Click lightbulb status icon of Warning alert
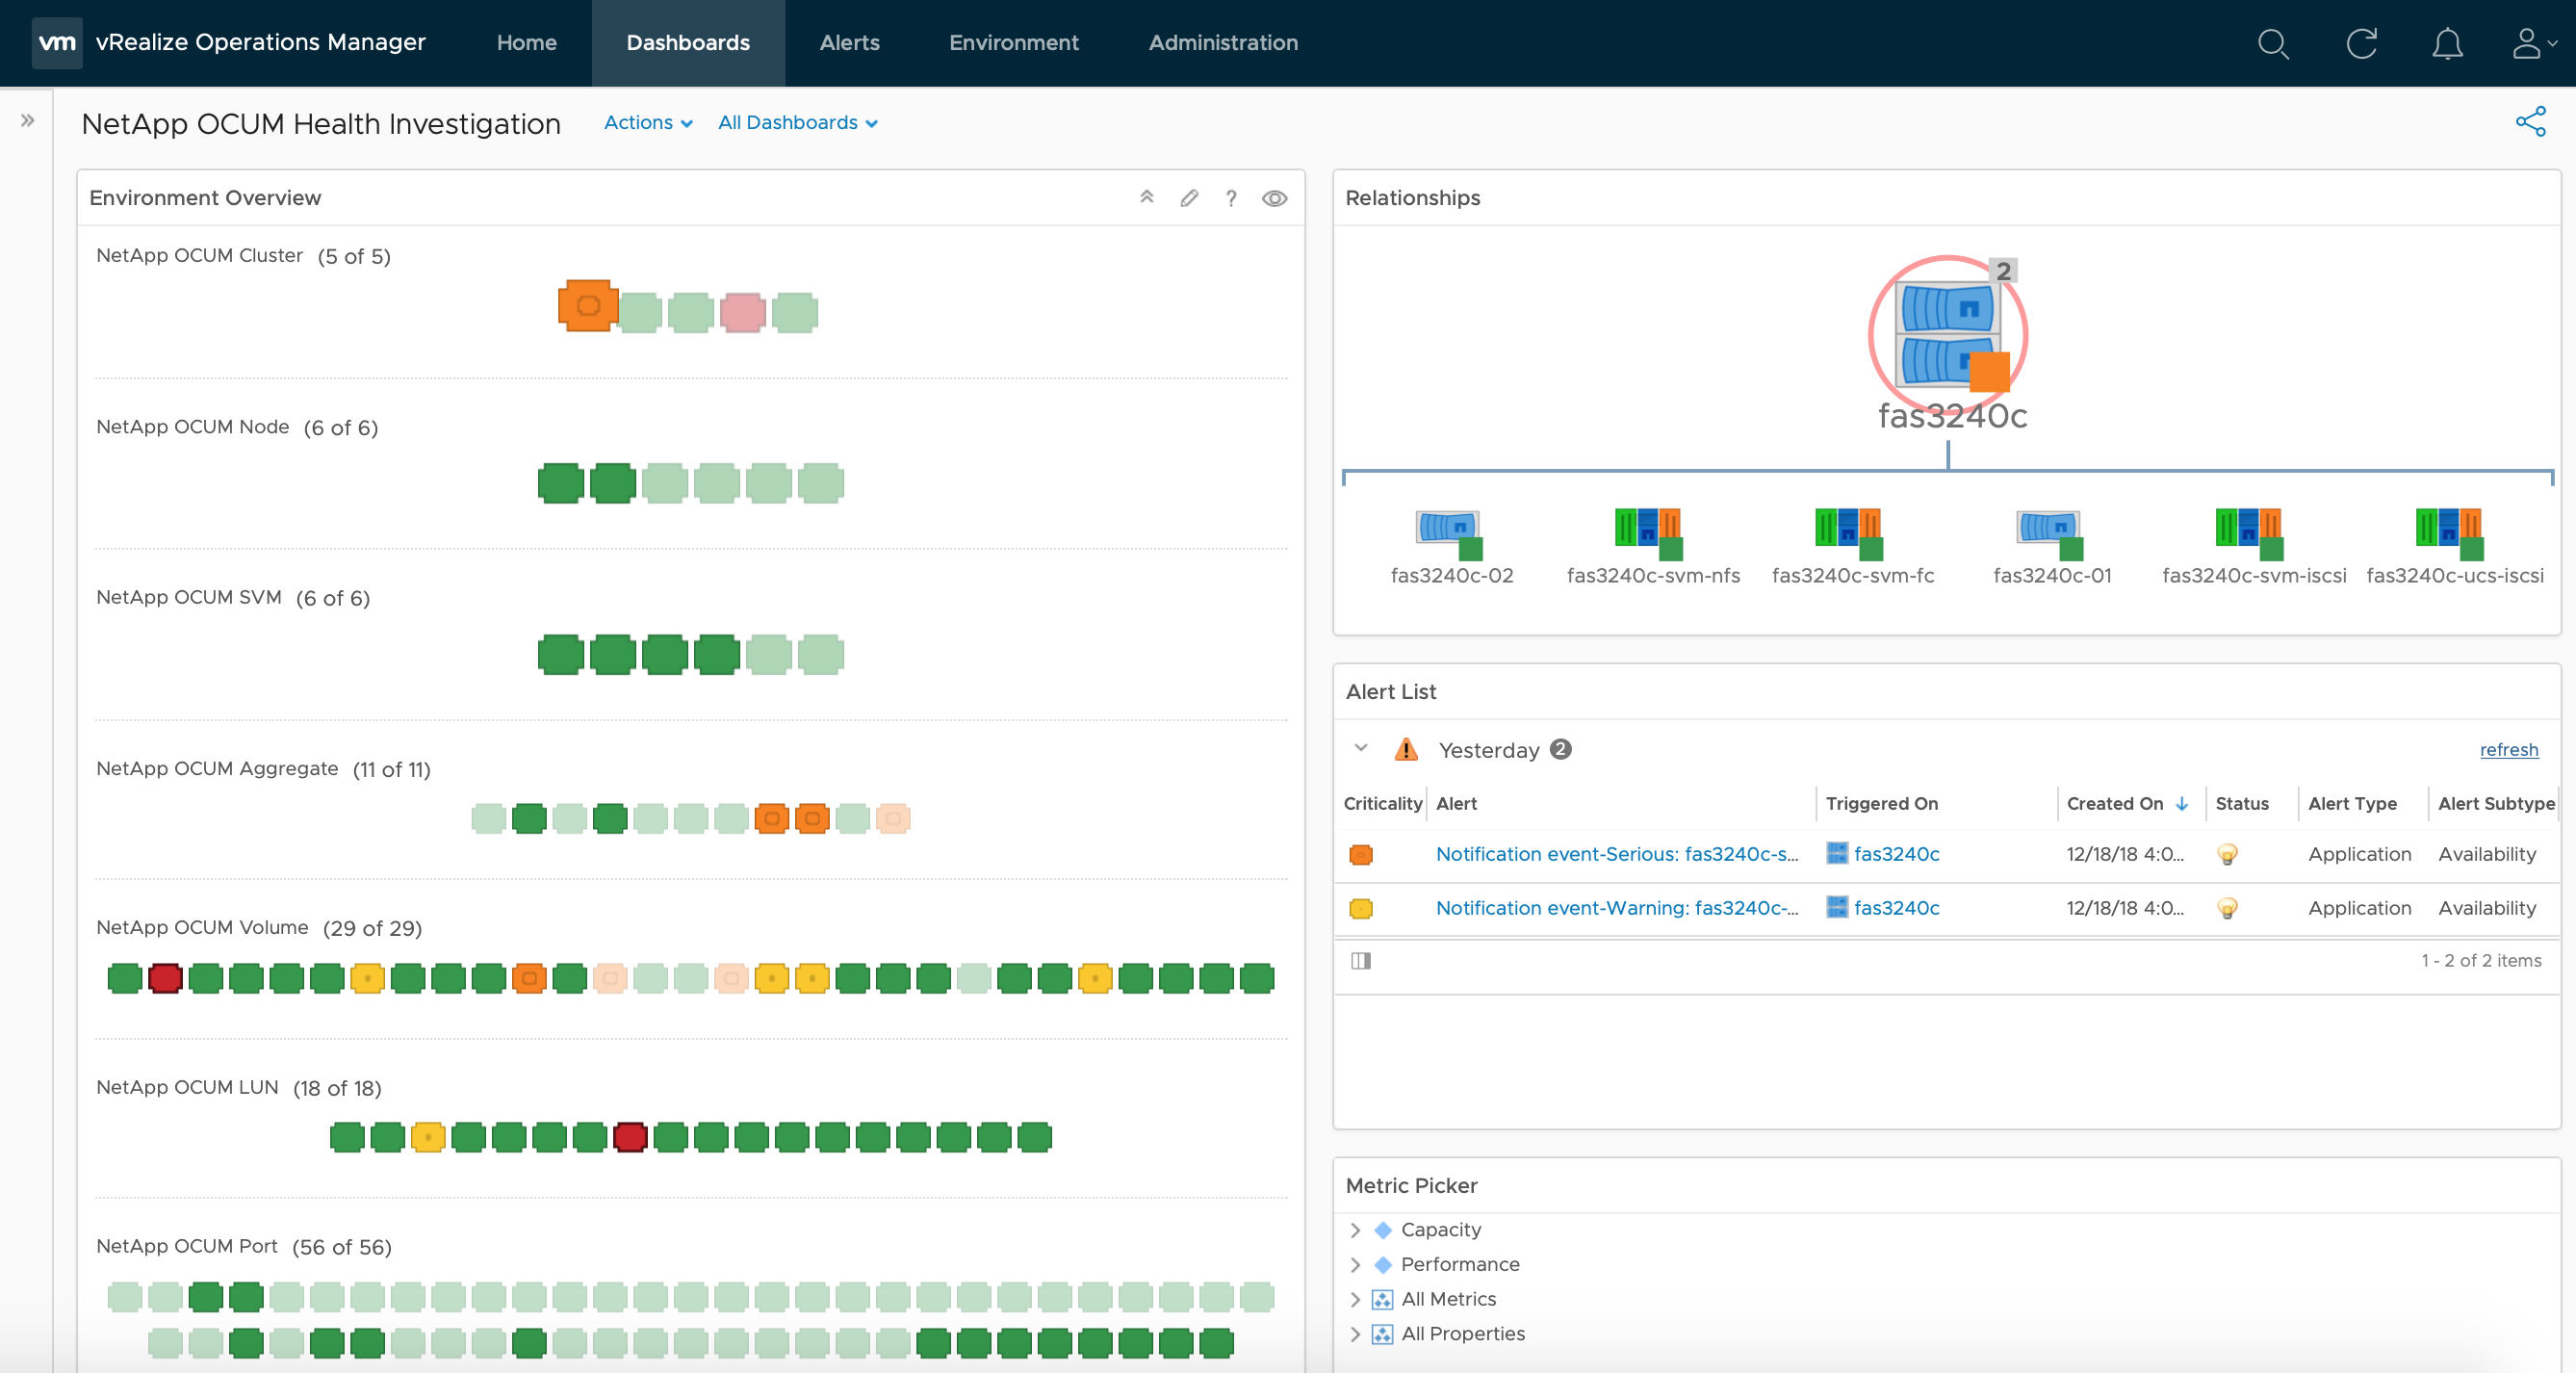The image size is (2576, 1373). [x=2227, y=908]
